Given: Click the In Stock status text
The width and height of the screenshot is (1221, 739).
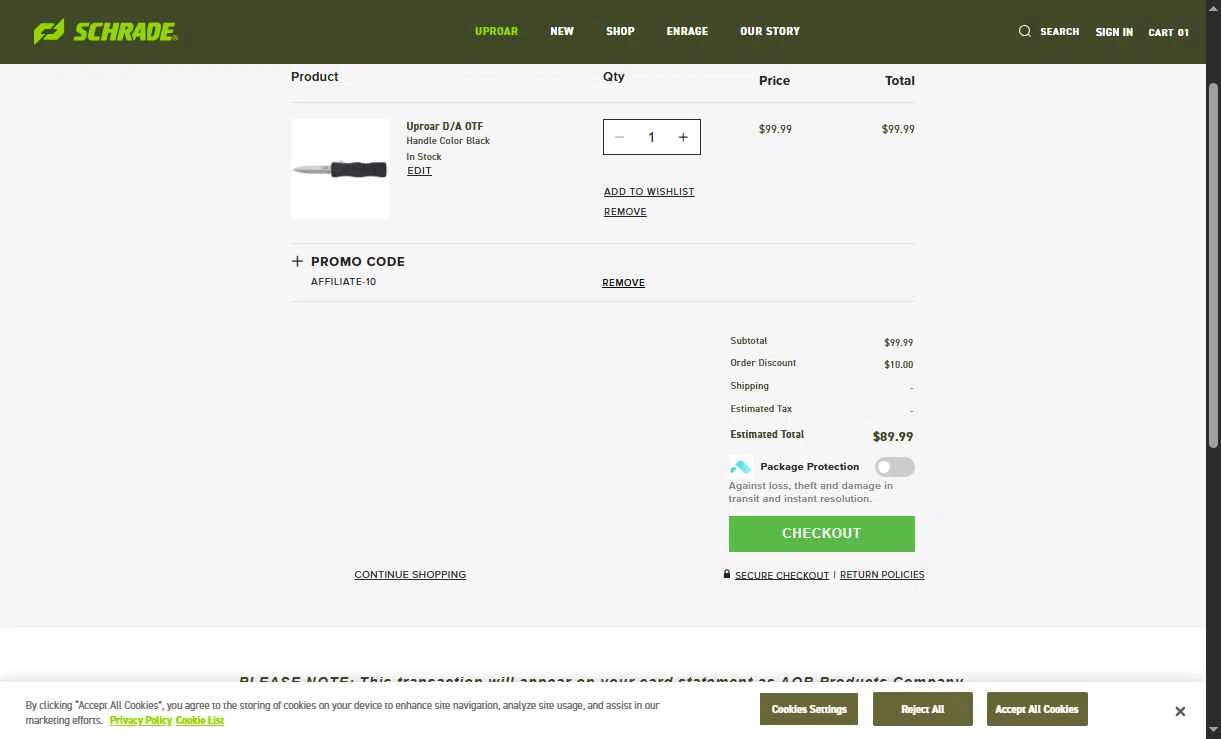Looking at the screenshot, I should pos(424,157).
